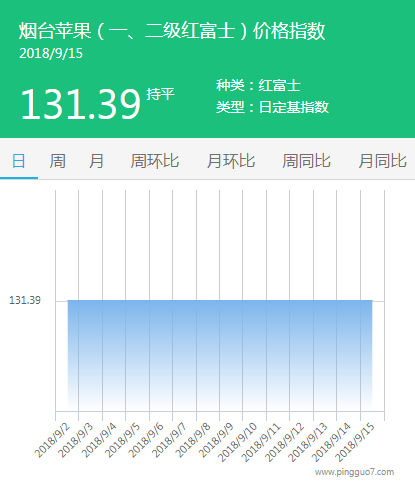Click the blue chart area
Viewport: 415px width, 484px height.
(x=220, y=355)
